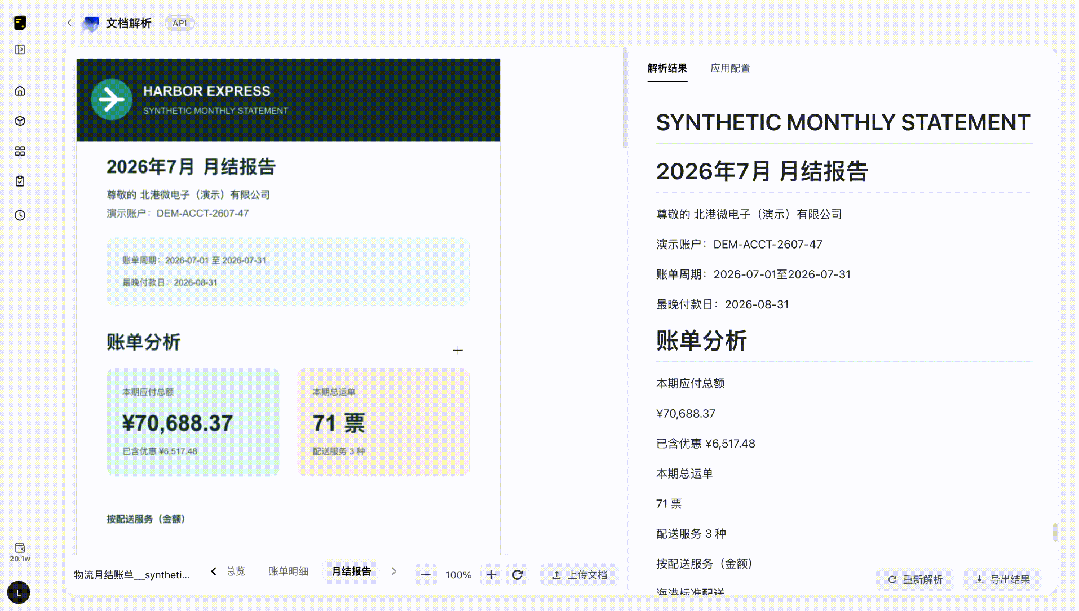The height and width of the screenshot is (611, 1079).
Task: Go back with the header back arrow
Action: click(x=70, y=23)
